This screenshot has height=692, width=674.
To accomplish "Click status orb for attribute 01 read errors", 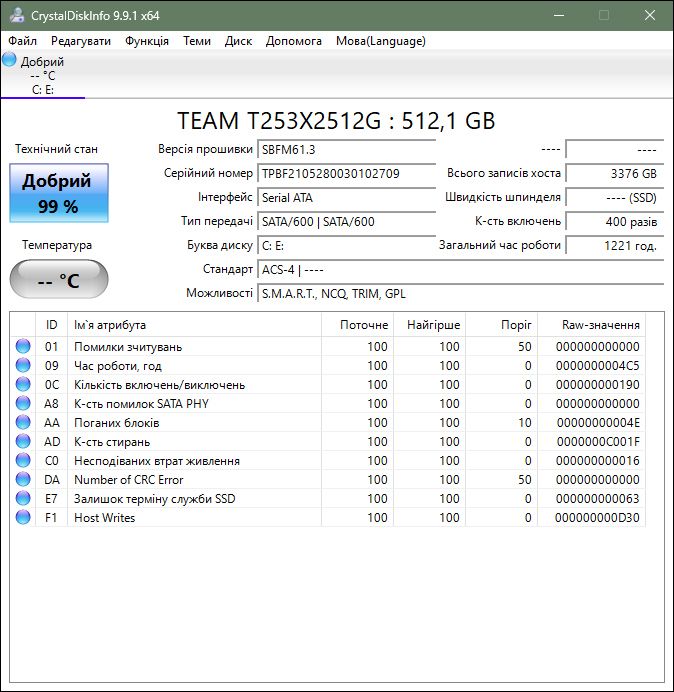I will (23, 346).
